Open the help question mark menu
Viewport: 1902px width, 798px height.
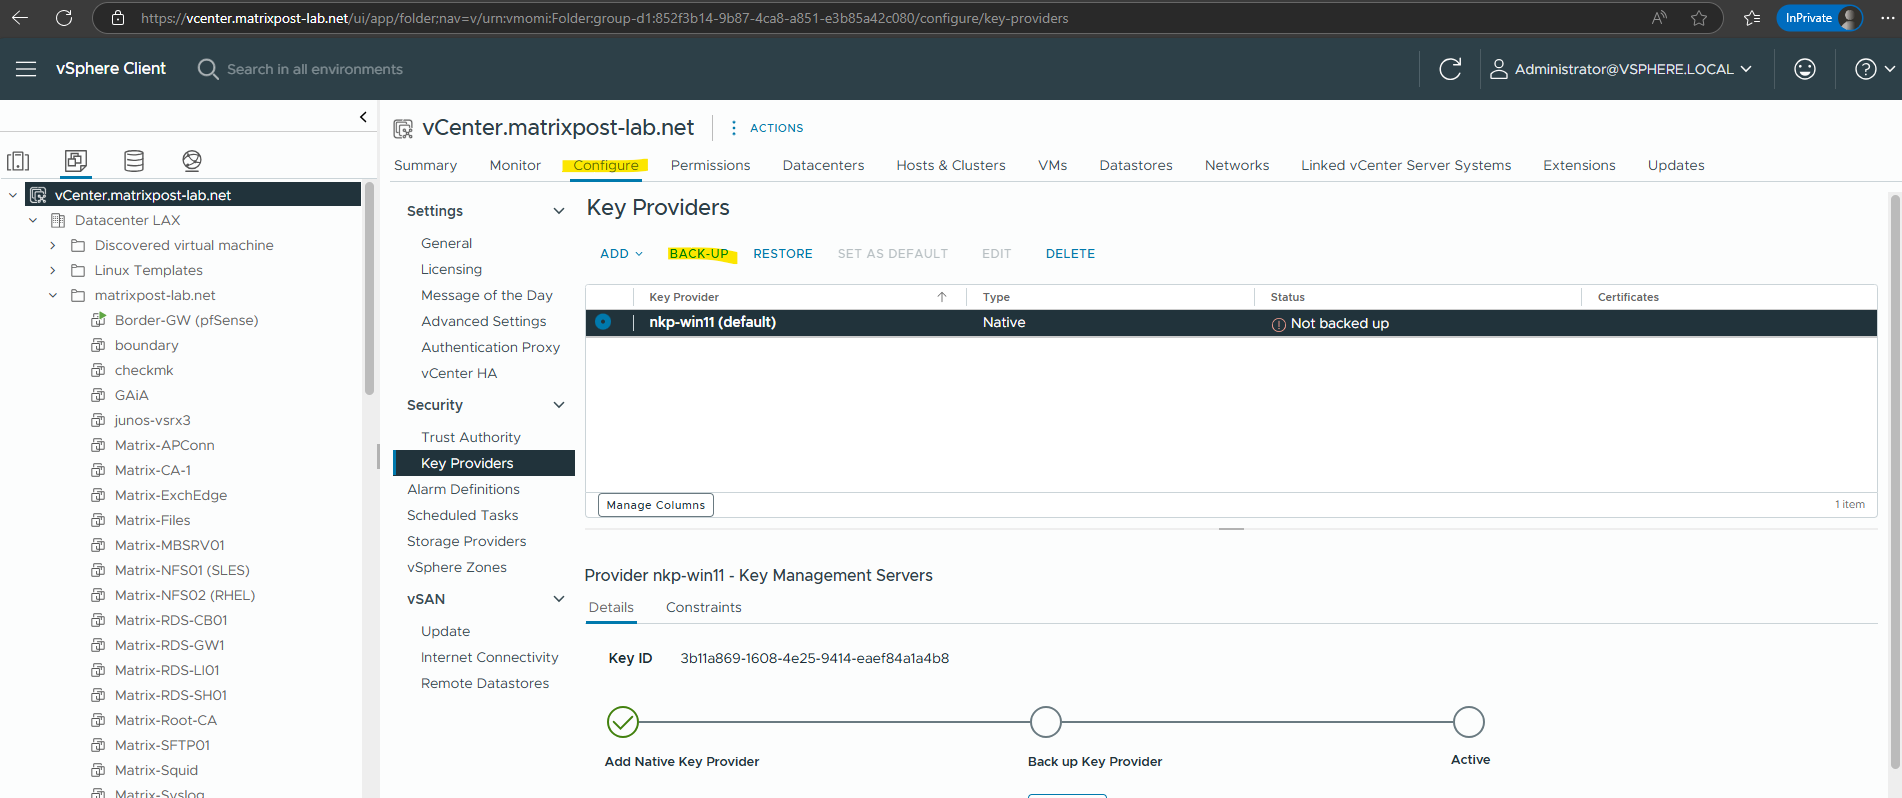point(1874,69)
